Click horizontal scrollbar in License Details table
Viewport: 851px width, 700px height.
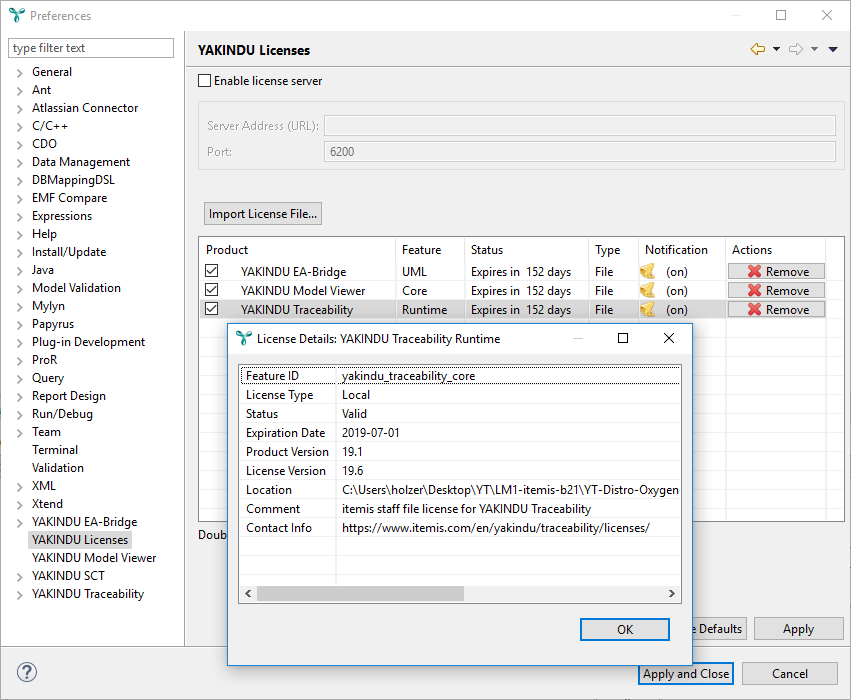pyautogui.click(x=360, y=594)
